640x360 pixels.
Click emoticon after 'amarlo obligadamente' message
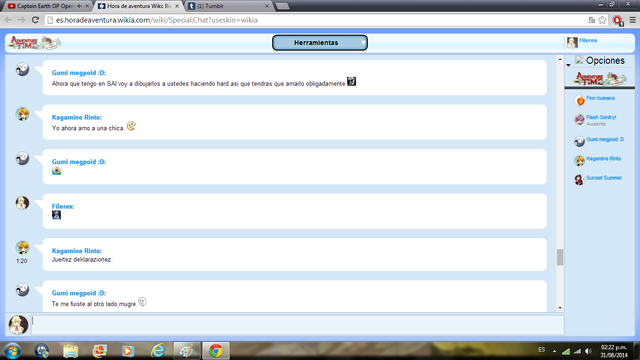351,82
